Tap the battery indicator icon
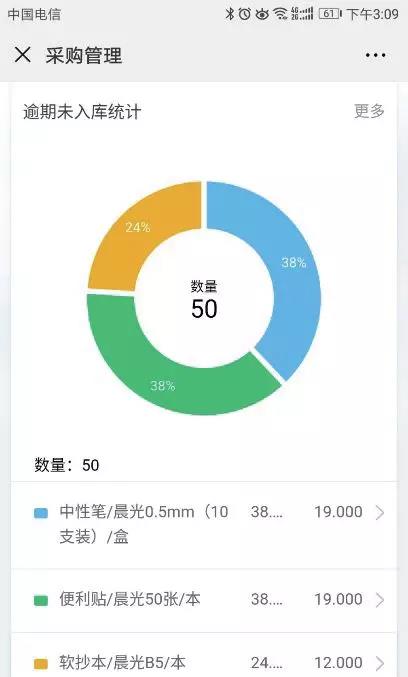Image resolution: width=408 pixels, height=677 pixels. [x=330, y=14]
